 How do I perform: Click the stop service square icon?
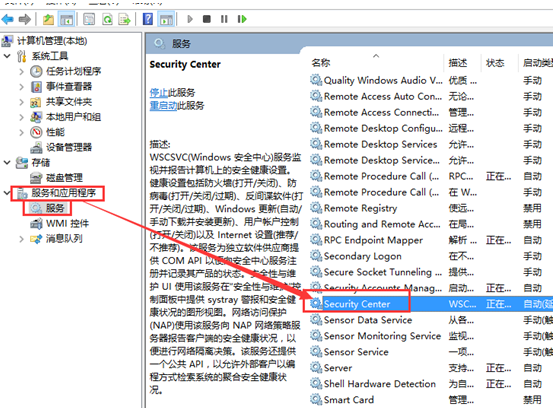pyautogui.click(x=207, y=19)
